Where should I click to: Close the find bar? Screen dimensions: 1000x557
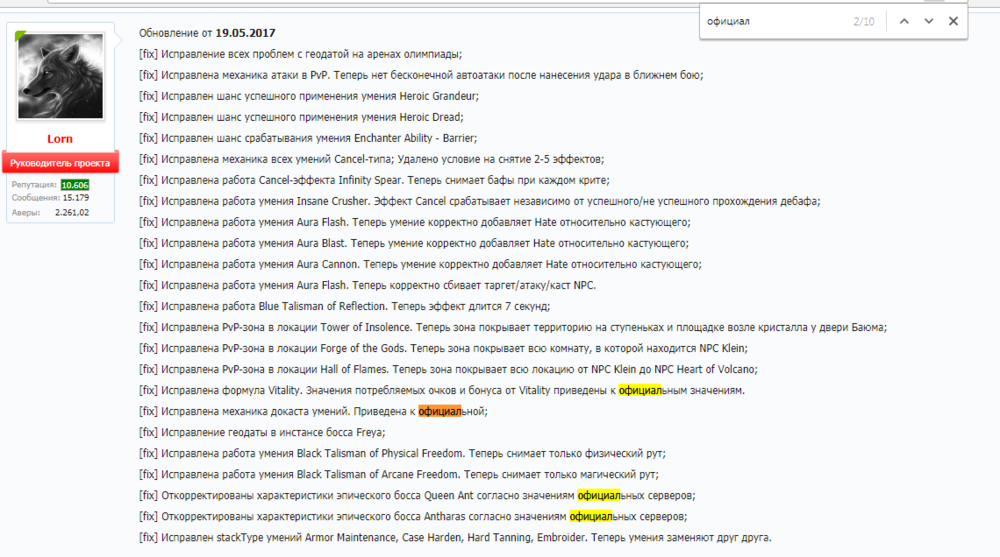coord(953,21)
